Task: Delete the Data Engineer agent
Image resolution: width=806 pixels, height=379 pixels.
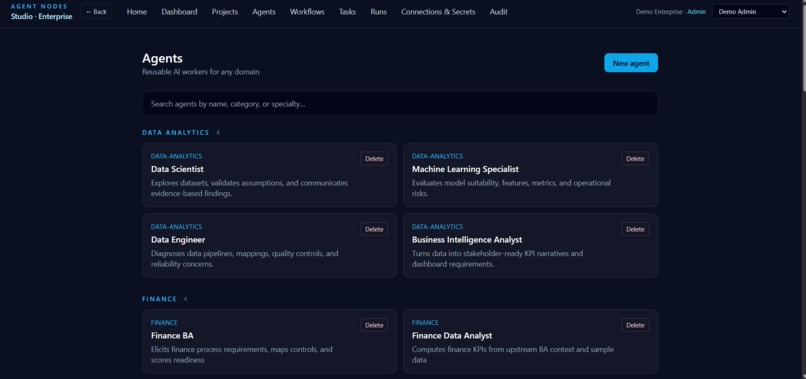Action: coord(374,229)
